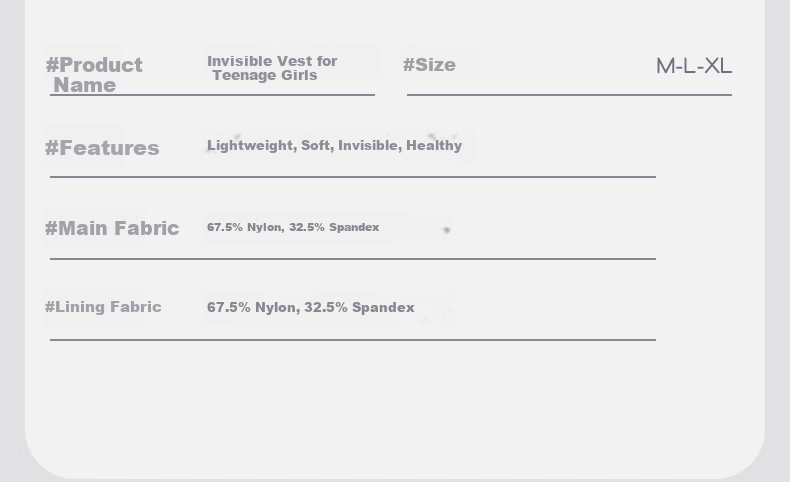The width and height of the screenshot is (790, 482).
Task: Select the Lightweight, Soft, Invisible, Healthy text
Action: [335, 146]
